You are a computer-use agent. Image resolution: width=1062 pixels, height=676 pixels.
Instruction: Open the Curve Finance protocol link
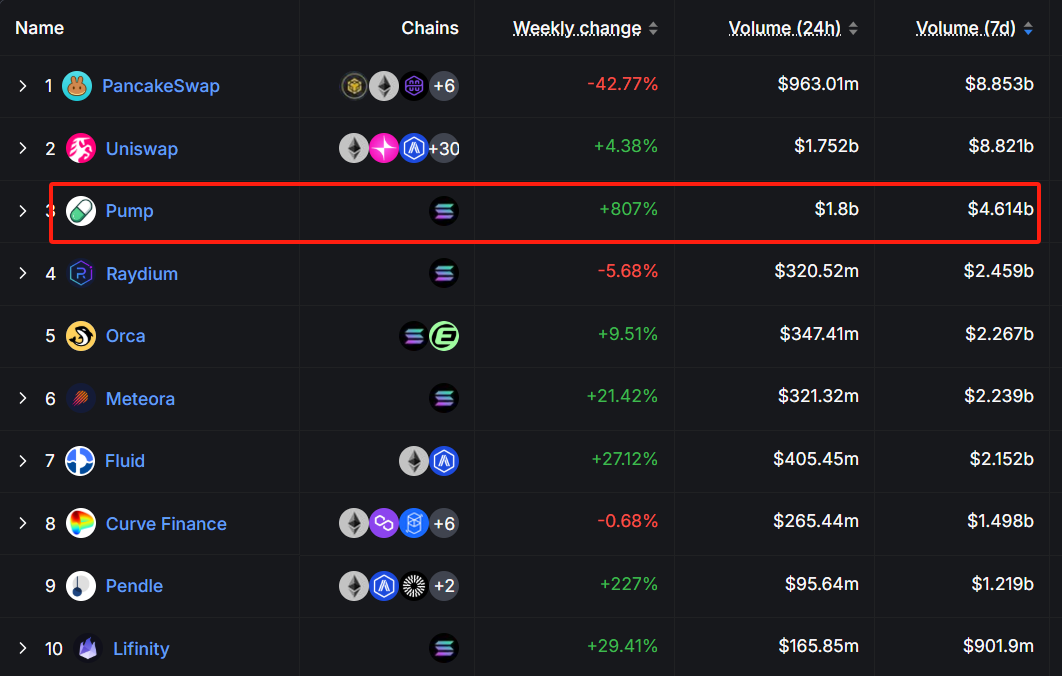click(x=166, y=524)
